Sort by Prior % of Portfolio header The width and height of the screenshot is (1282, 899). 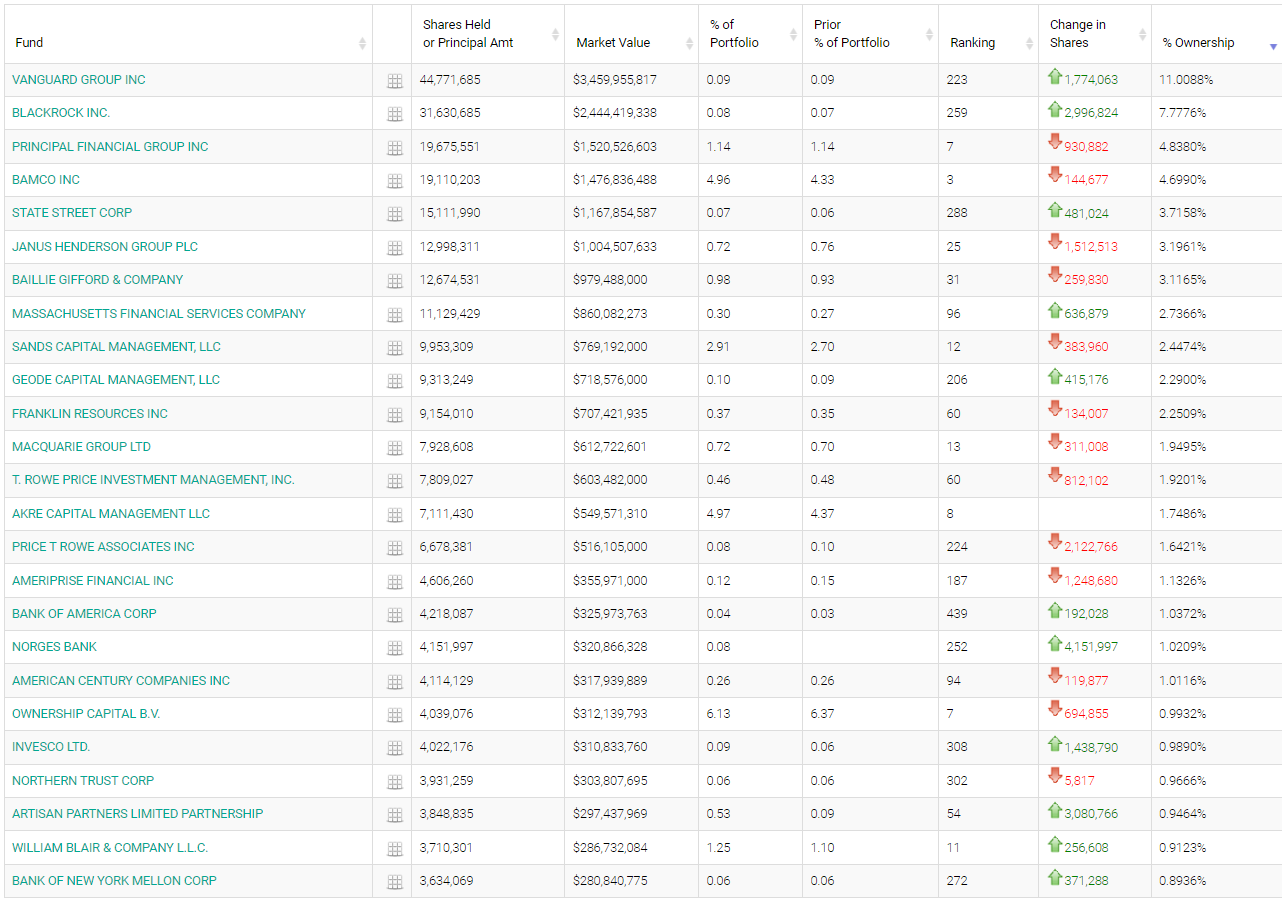click(x=870, y=34)
